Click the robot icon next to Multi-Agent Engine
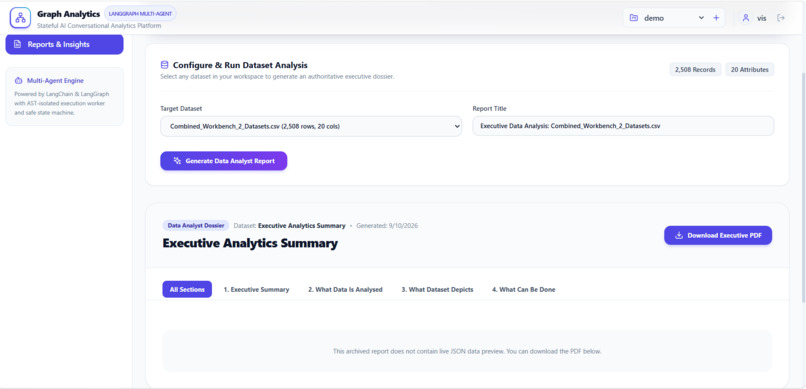This screenshot has width=806, height=389. click(x=19, y=81)
